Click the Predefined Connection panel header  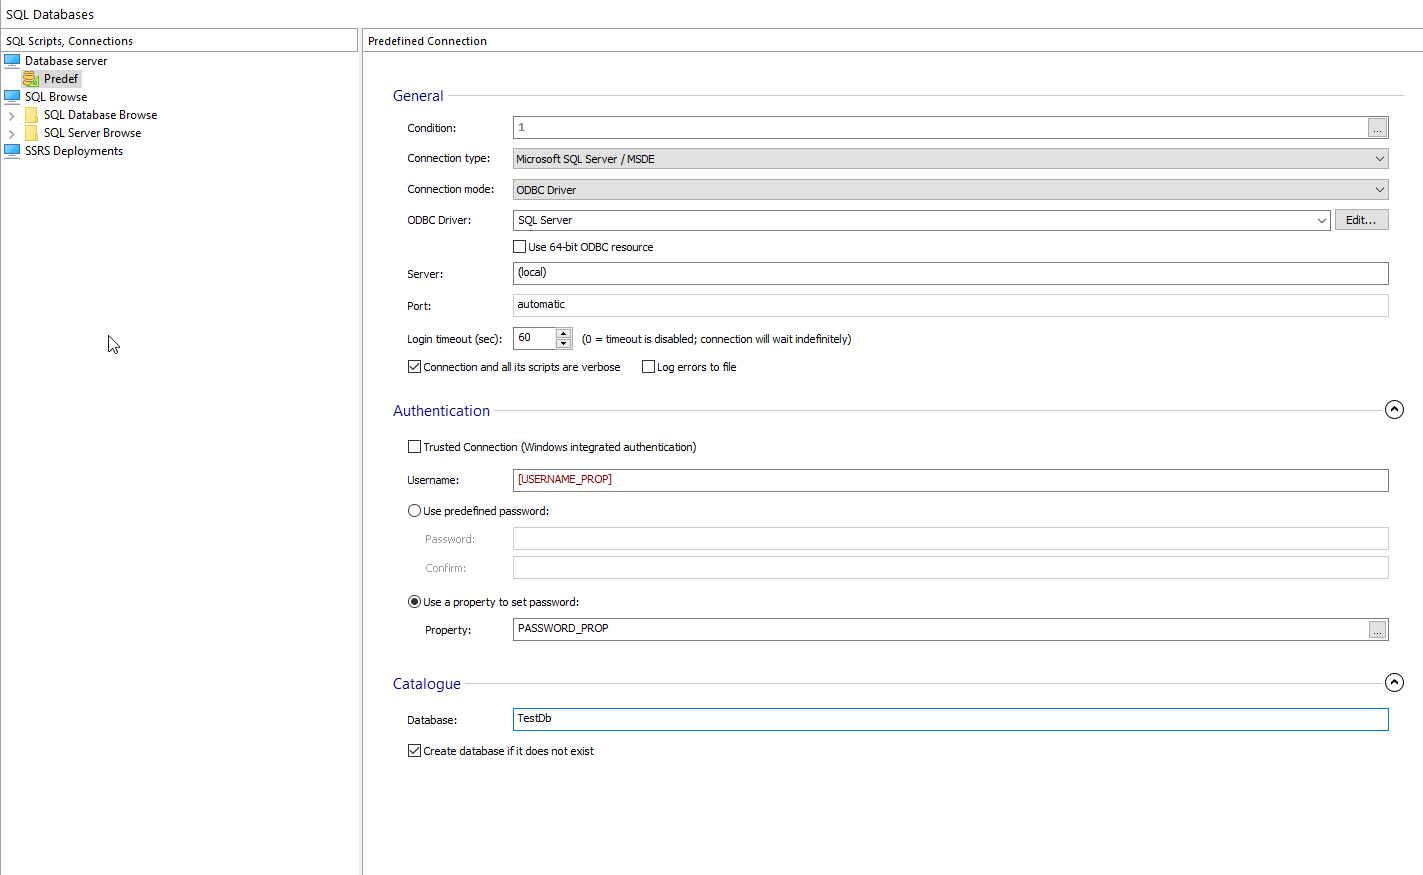point(892,41)
